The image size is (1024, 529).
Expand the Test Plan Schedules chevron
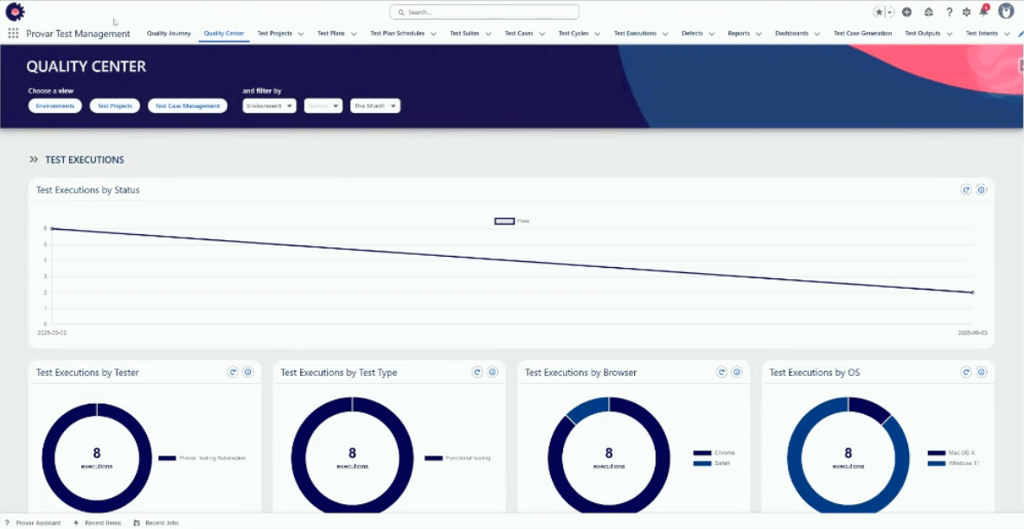coord(433,34)
